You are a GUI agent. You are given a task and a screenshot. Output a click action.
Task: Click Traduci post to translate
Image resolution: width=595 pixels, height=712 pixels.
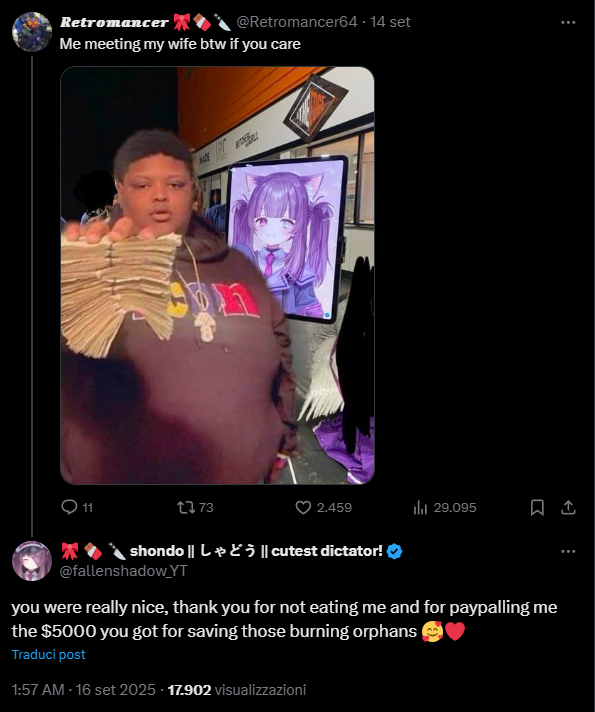(49, 654)
